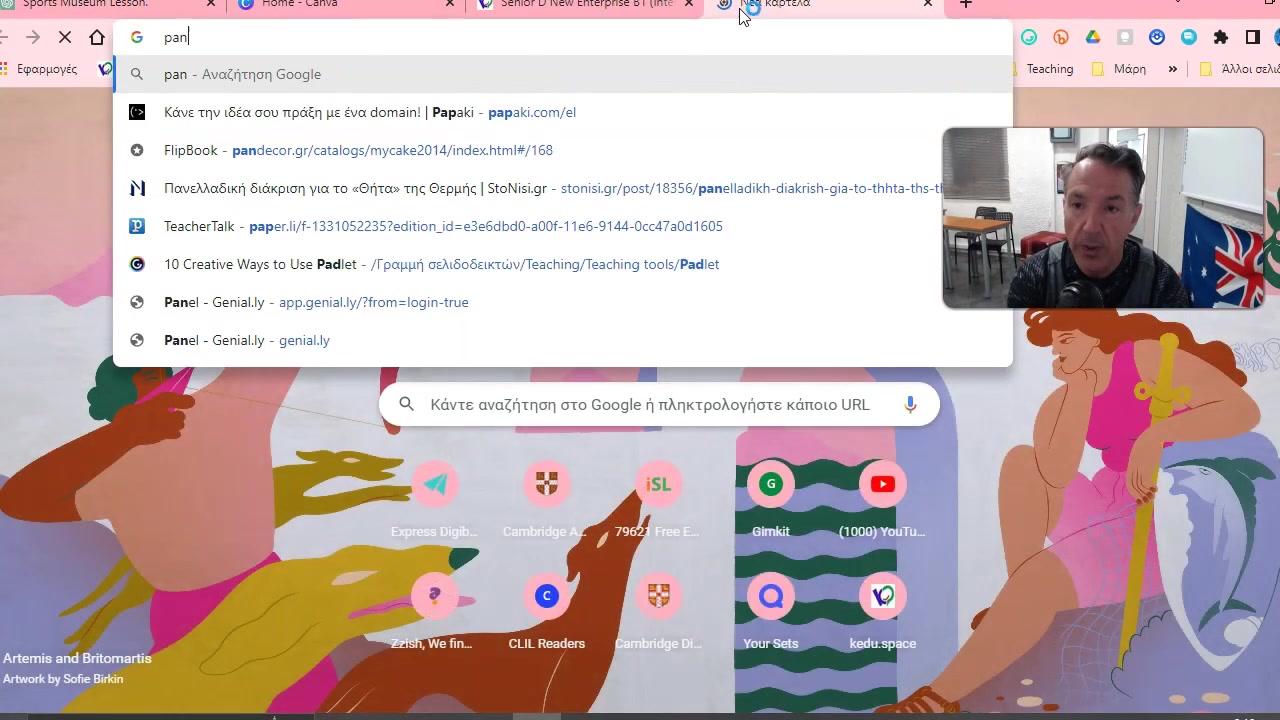Viewport: 1280px width, 720px height.
Task: Start voice search with the microphone
Action: [x=910, y=404]
